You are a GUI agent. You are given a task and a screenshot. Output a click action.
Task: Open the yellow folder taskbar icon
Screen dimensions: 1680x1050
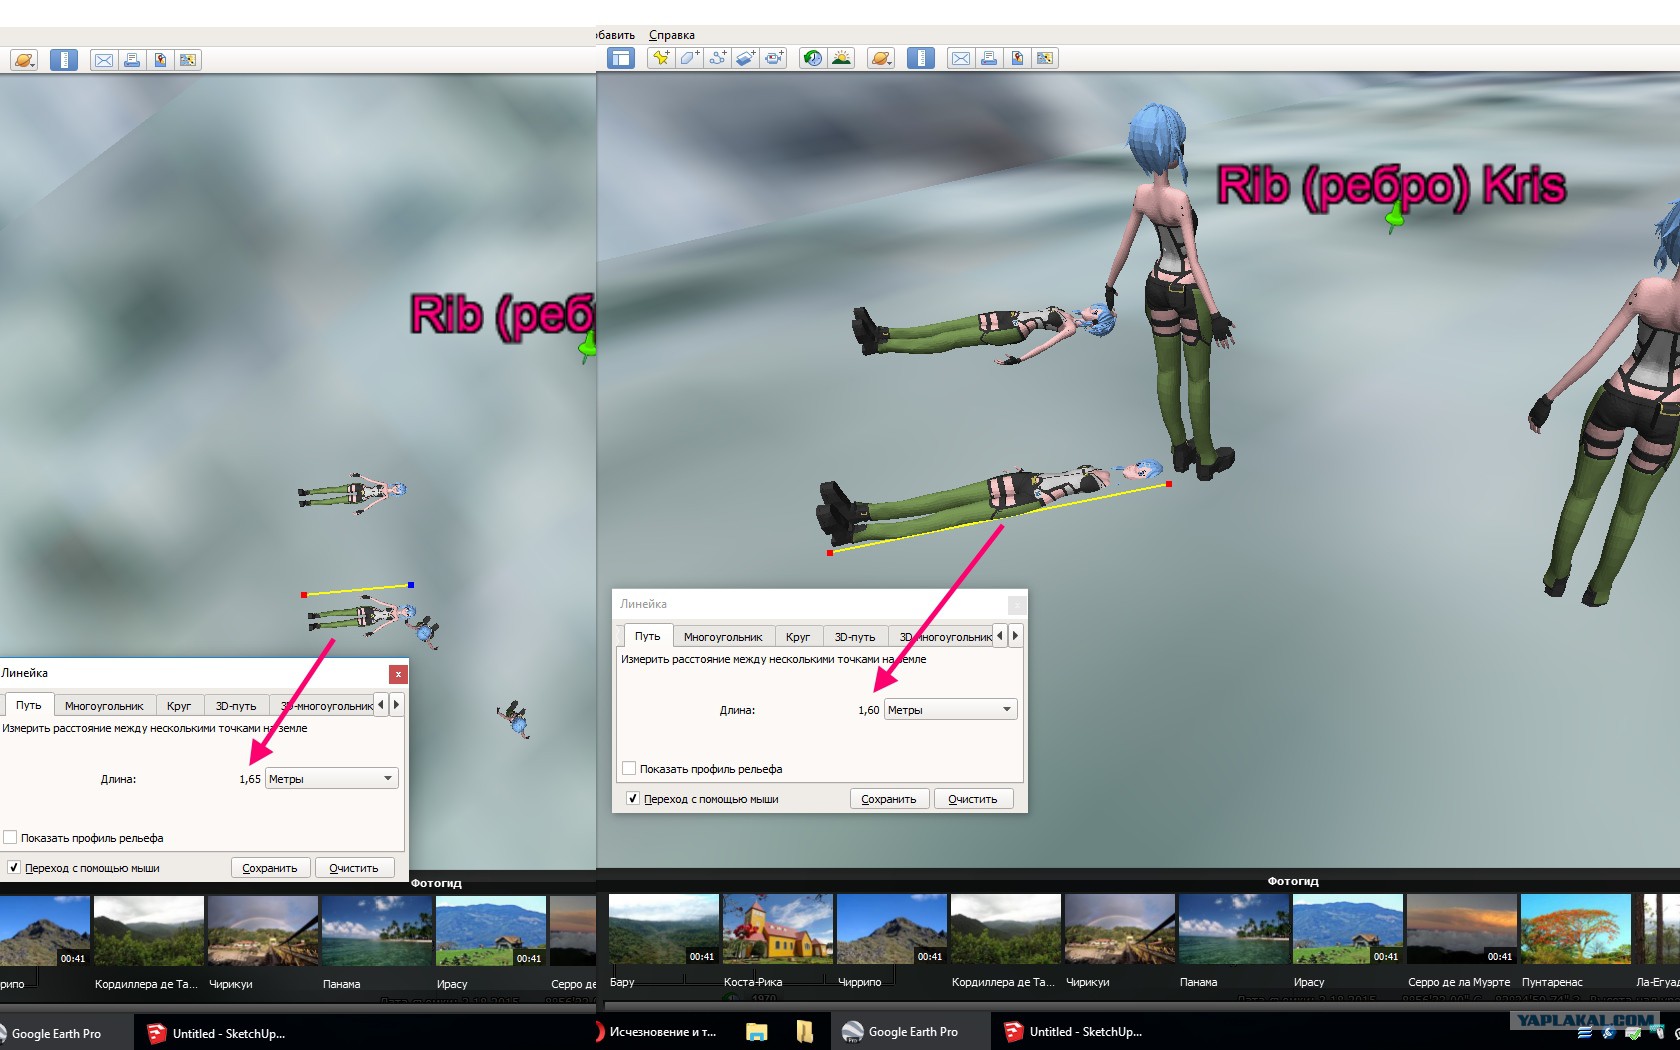click(x=805, y=1032)
